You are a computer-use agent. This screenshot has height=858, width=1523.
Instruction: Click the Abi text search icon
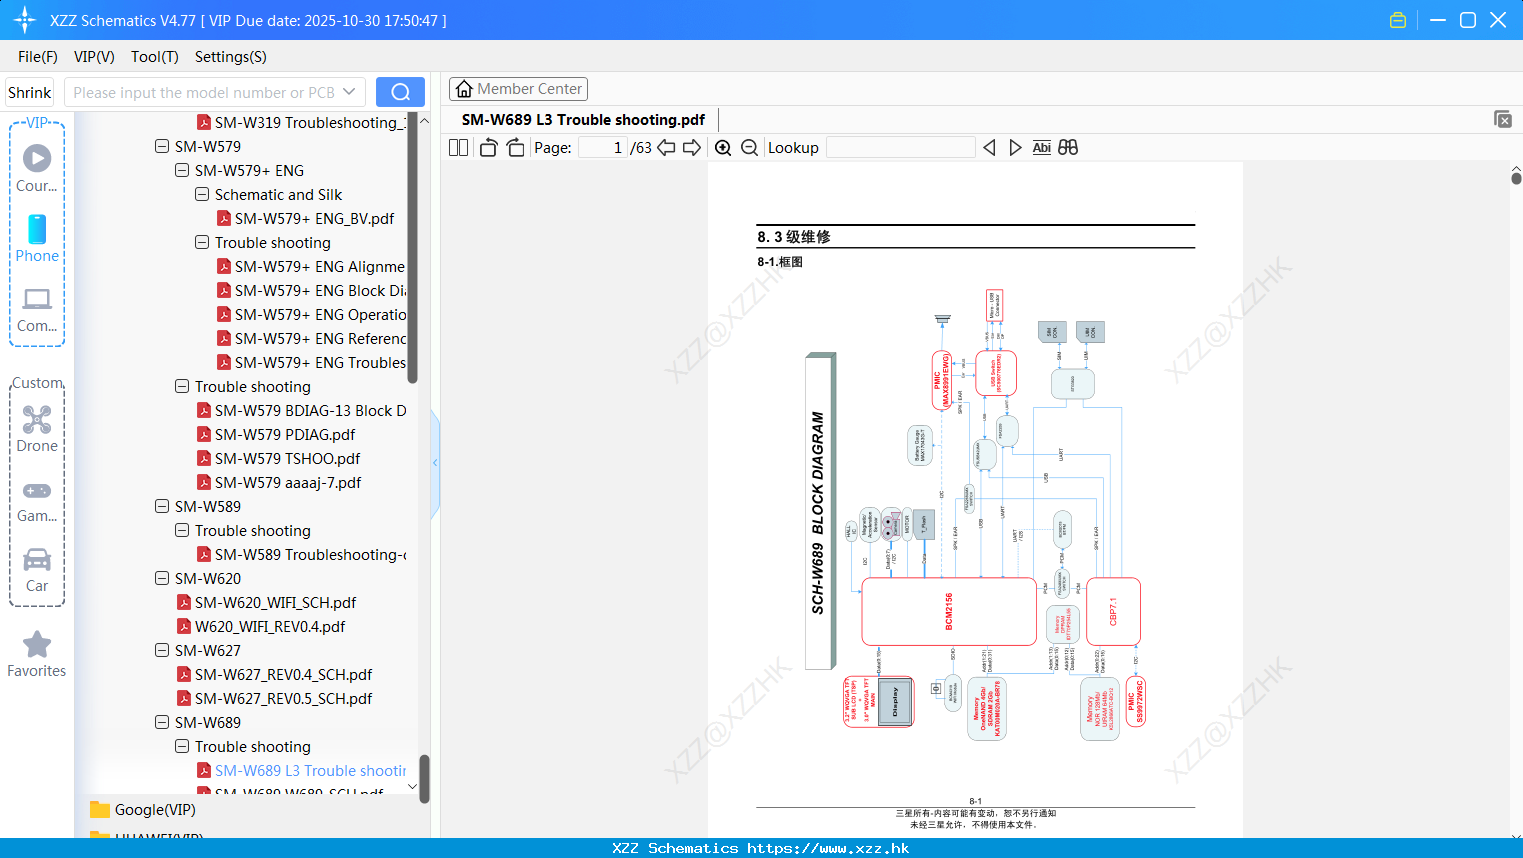click(x=1041, y=148)
